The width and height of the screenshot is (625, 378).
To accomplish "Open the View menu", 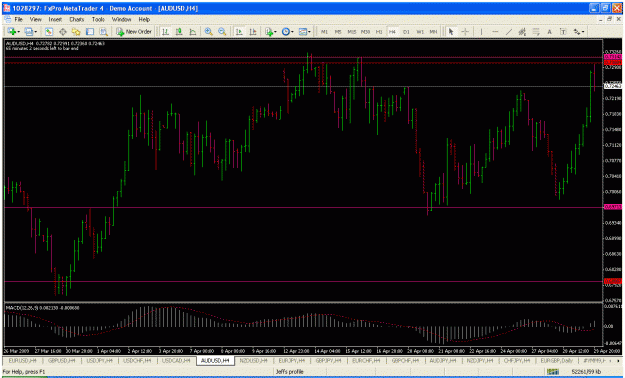I will (35, 19).
